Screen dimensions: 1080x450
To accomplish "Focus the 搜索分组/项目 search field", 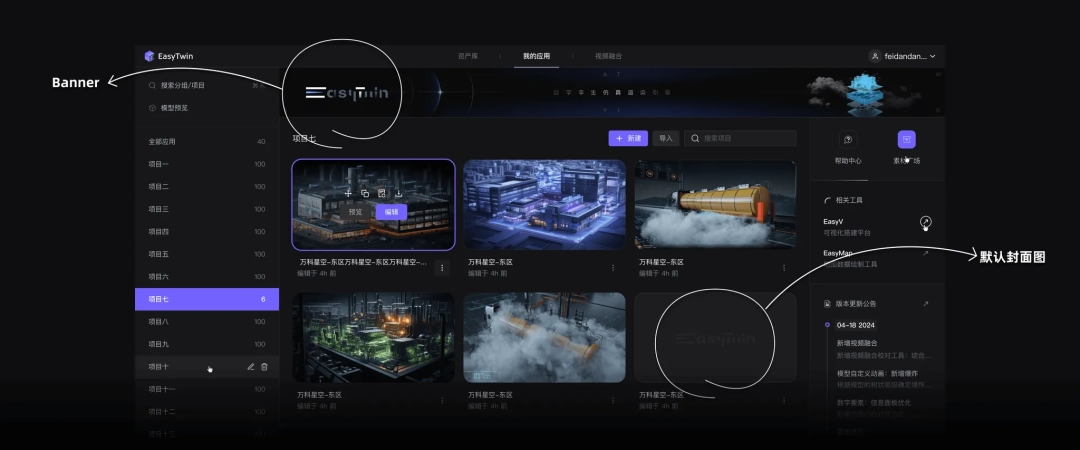I will (x=207, y=85).
